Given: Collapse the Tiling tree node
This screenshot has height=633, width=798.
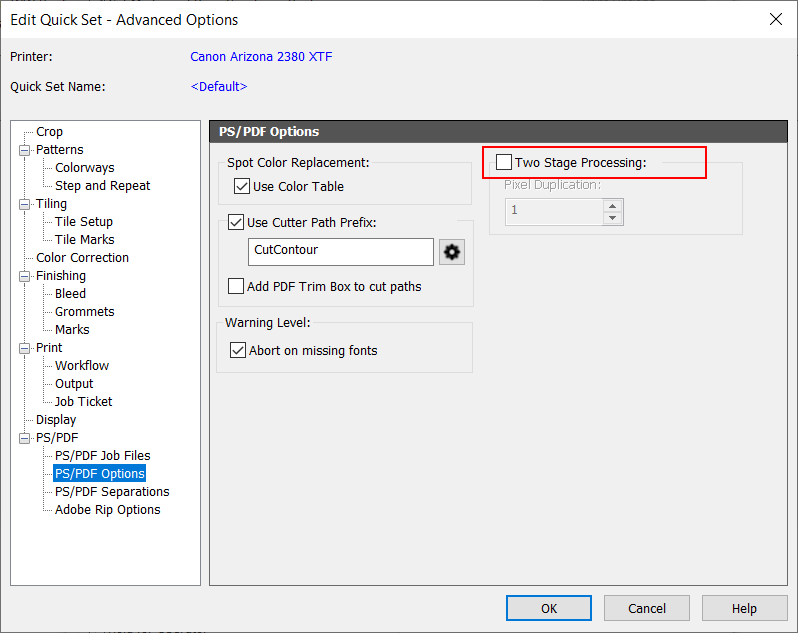Looking at the screenshot, I should click(x=25, y=204).
